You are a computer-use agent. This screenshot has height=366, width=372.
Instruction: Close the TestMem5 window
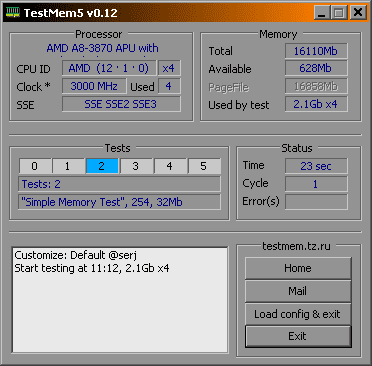[x=358, y=13]
